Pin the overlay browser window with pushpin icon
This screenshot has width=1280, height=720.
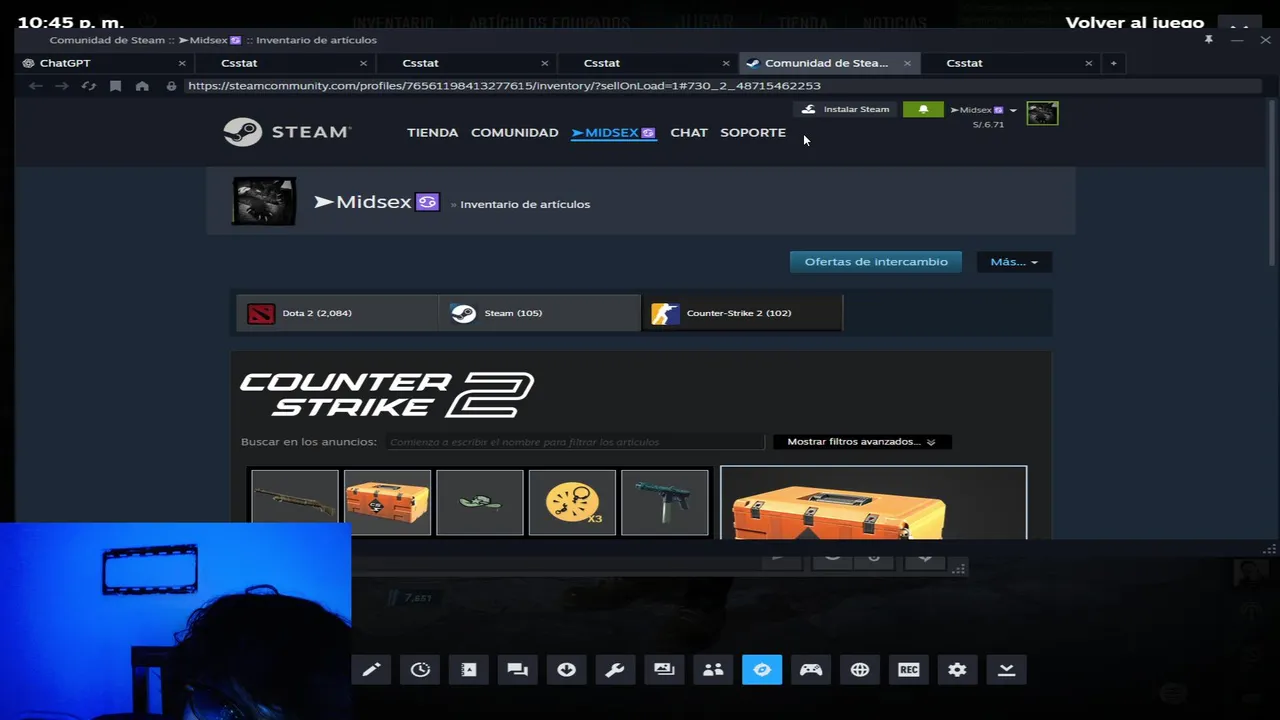coord(1208,40)
